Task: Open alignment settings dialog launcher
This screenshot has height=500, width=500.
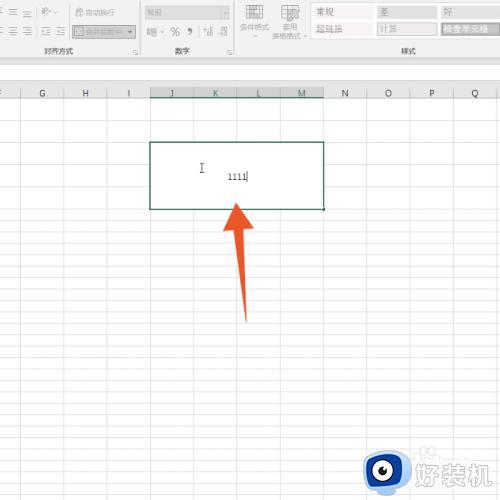Action: (135, 52)
